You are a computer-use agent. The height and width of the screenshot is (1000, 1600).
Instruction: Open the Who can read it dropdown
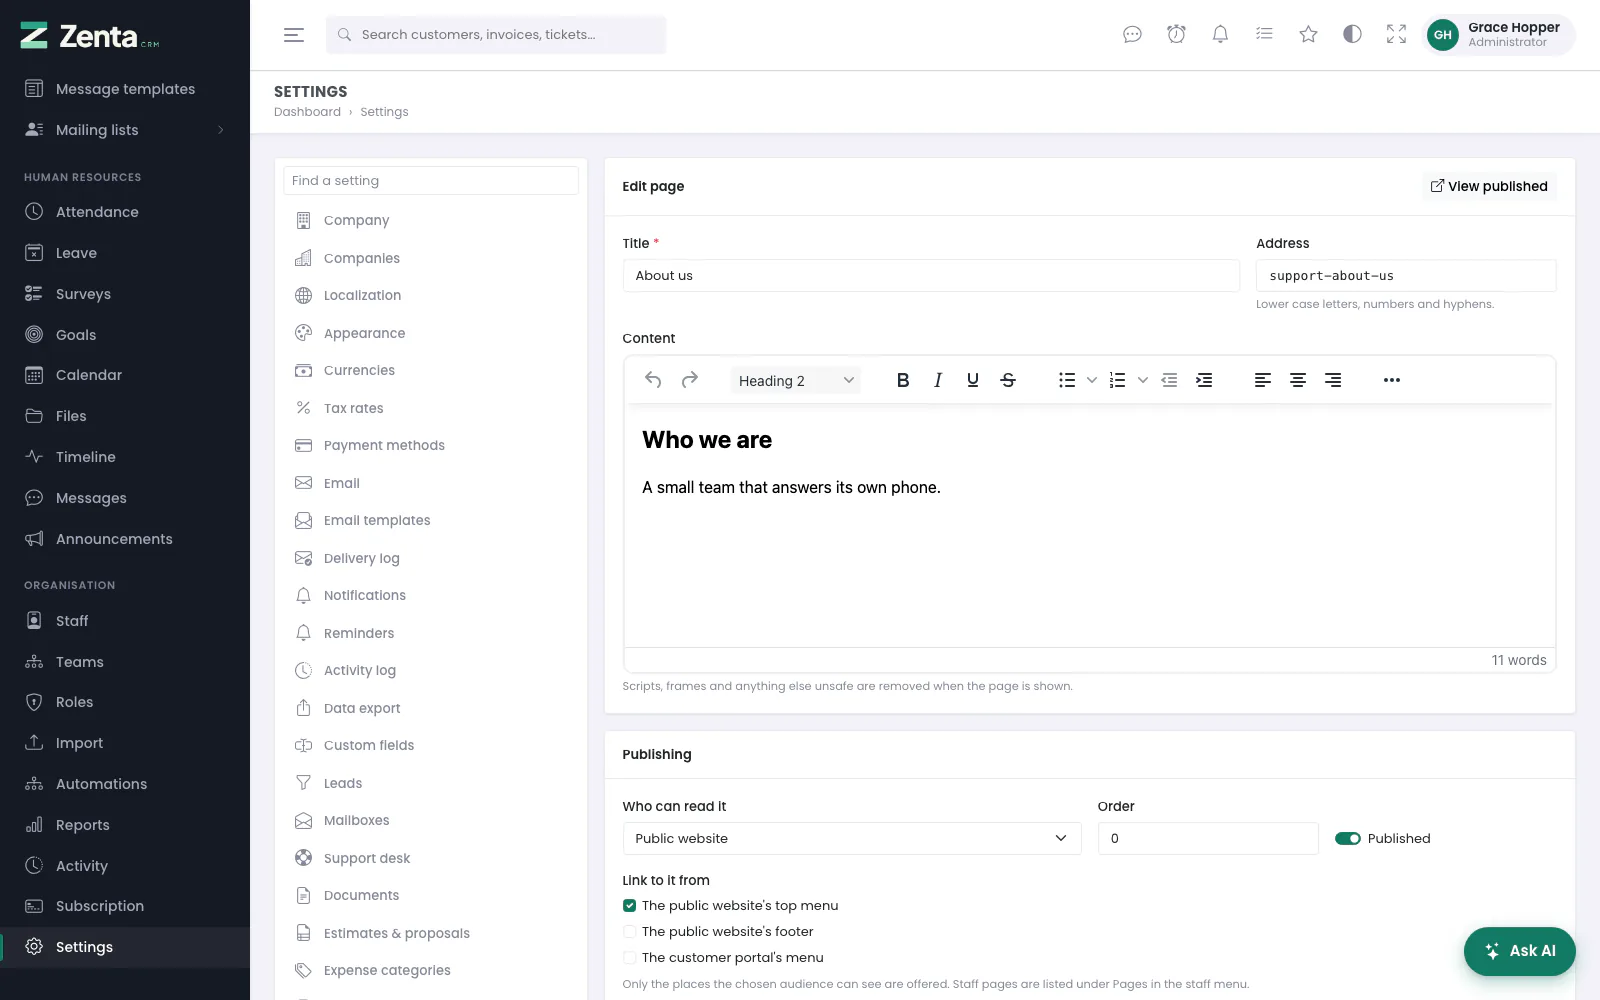tap(852, 839)
